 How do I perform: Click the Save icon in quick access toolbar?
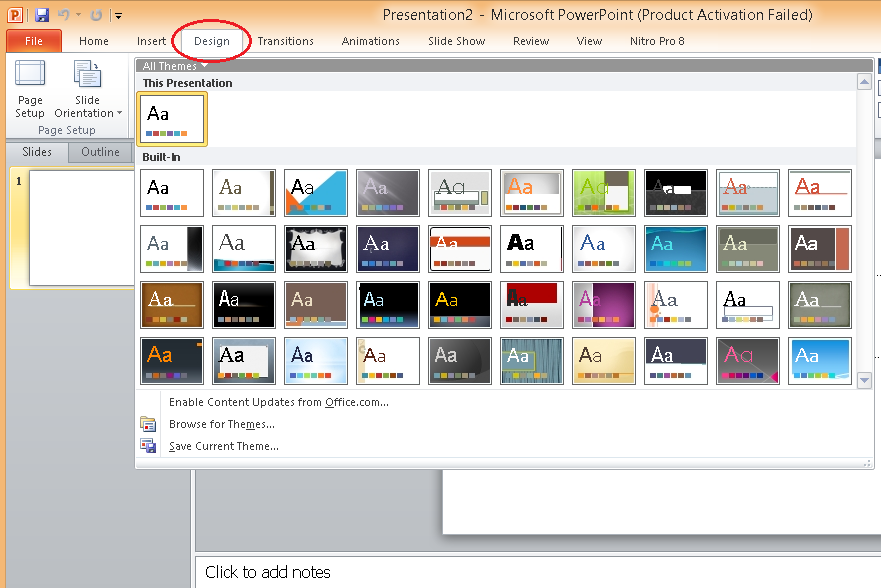coord(42,15)
